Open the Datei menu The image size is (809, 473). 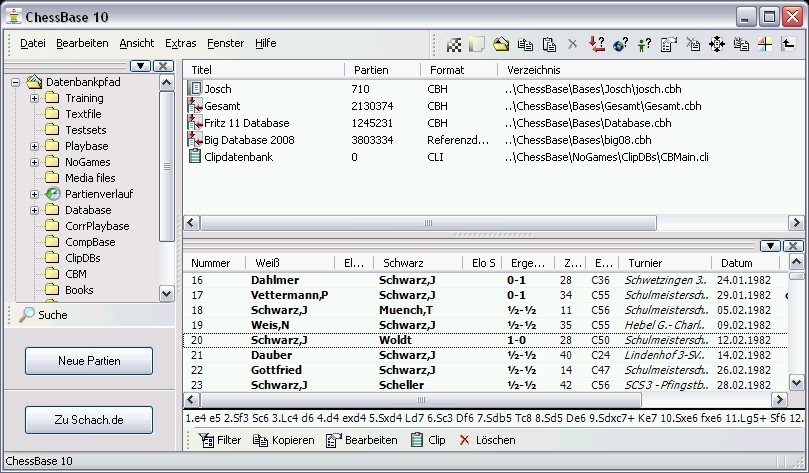[x=33, y=44]
